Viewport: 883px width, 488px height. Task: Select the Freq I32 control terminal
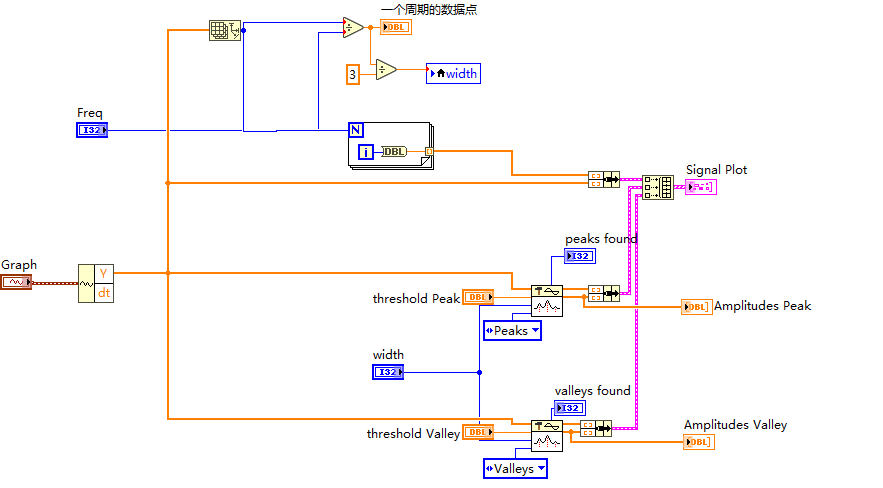(x=92, y=130)
